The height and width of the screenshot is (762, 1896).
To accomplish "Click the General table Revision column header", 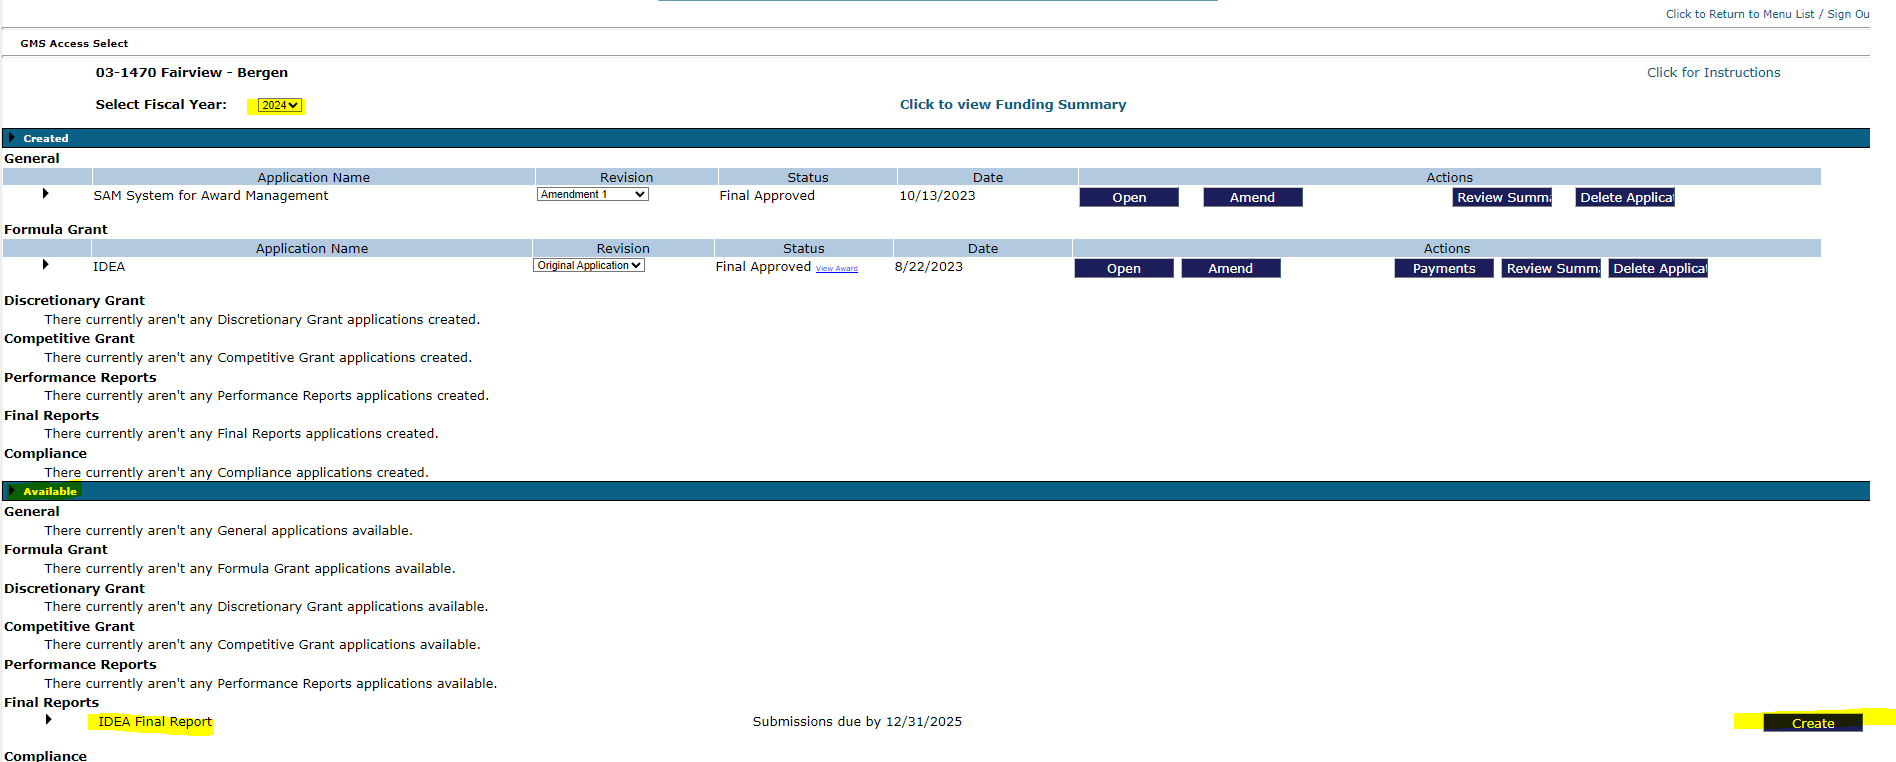I will (x=626, y=177).
